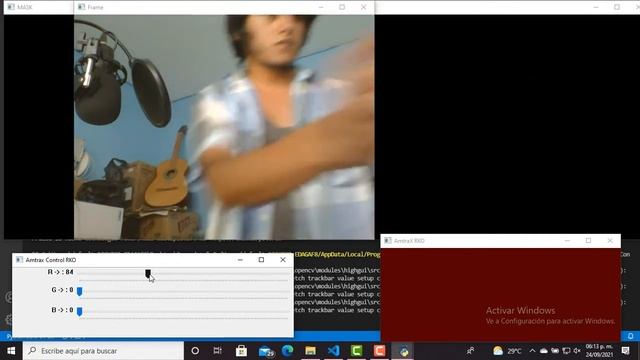Screen dimensions: 640x360
Task: Open the 29°C weather widget
Action: pyautogui.click(x=507, y=351)
